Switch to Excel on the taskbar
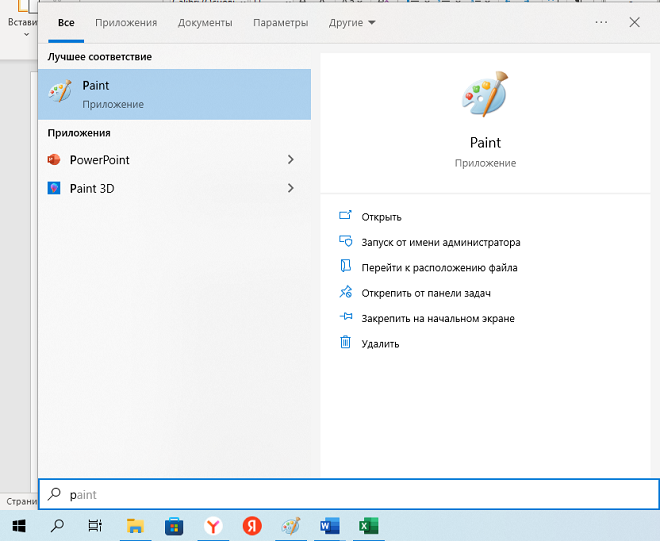The width and height of the screenshot is (660, 541). tap(369, 526)
